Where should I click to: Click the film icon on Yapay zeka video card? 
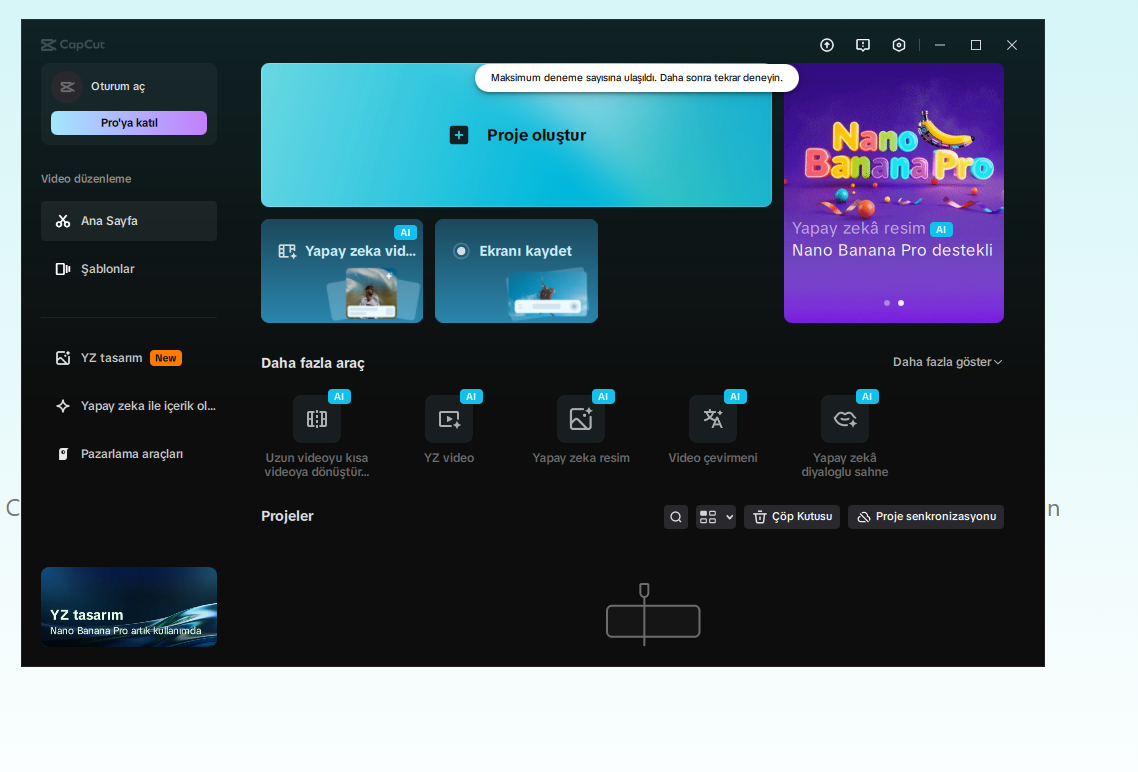[287, 251]
